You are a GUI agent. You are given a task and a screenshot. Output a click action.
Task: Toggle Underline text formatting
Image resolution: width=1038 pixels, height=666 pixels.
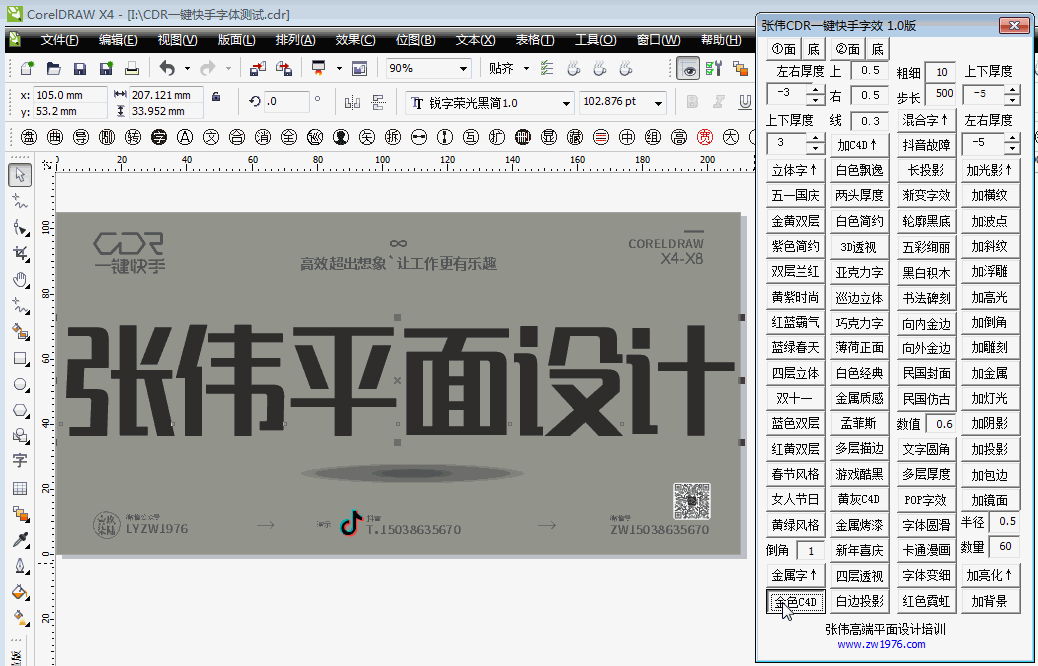click(745, 101)
